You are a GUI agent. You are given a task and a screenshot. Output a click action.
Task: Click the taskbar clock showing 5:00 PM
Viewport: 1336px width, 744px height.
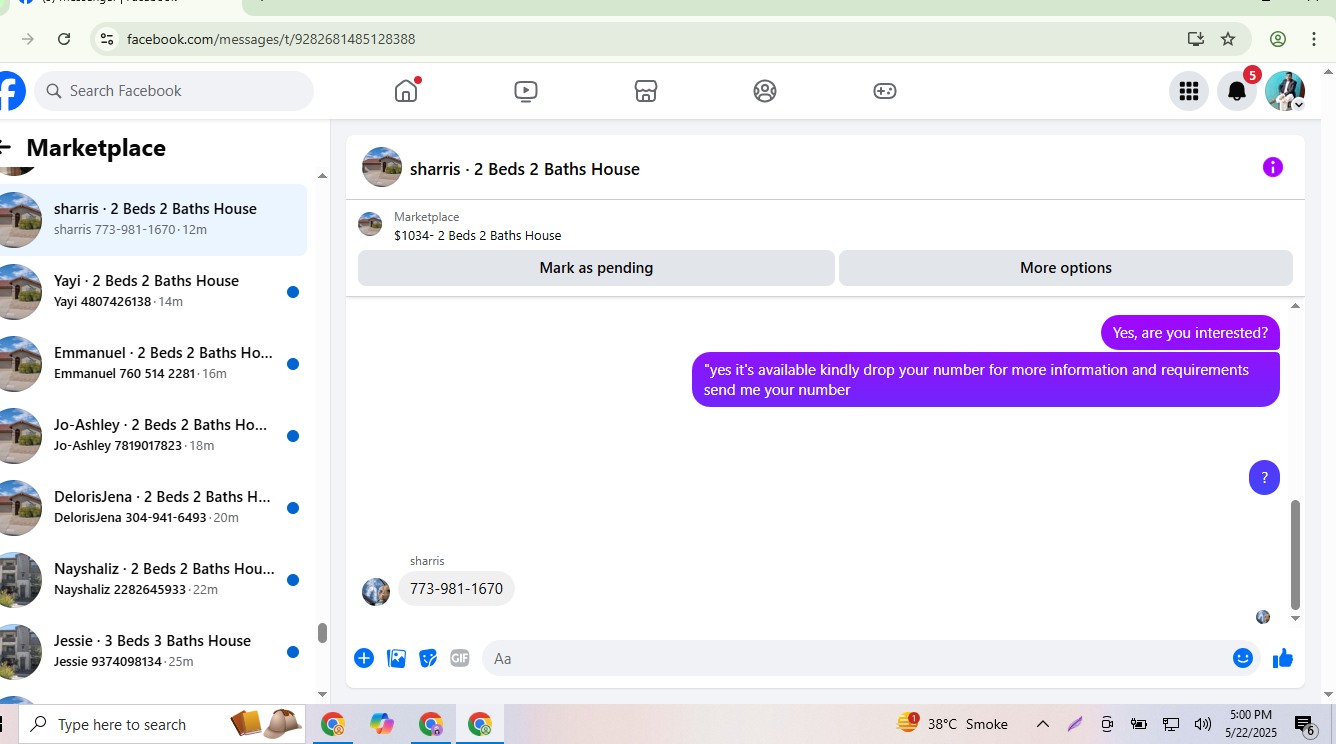click(1251, 724)
